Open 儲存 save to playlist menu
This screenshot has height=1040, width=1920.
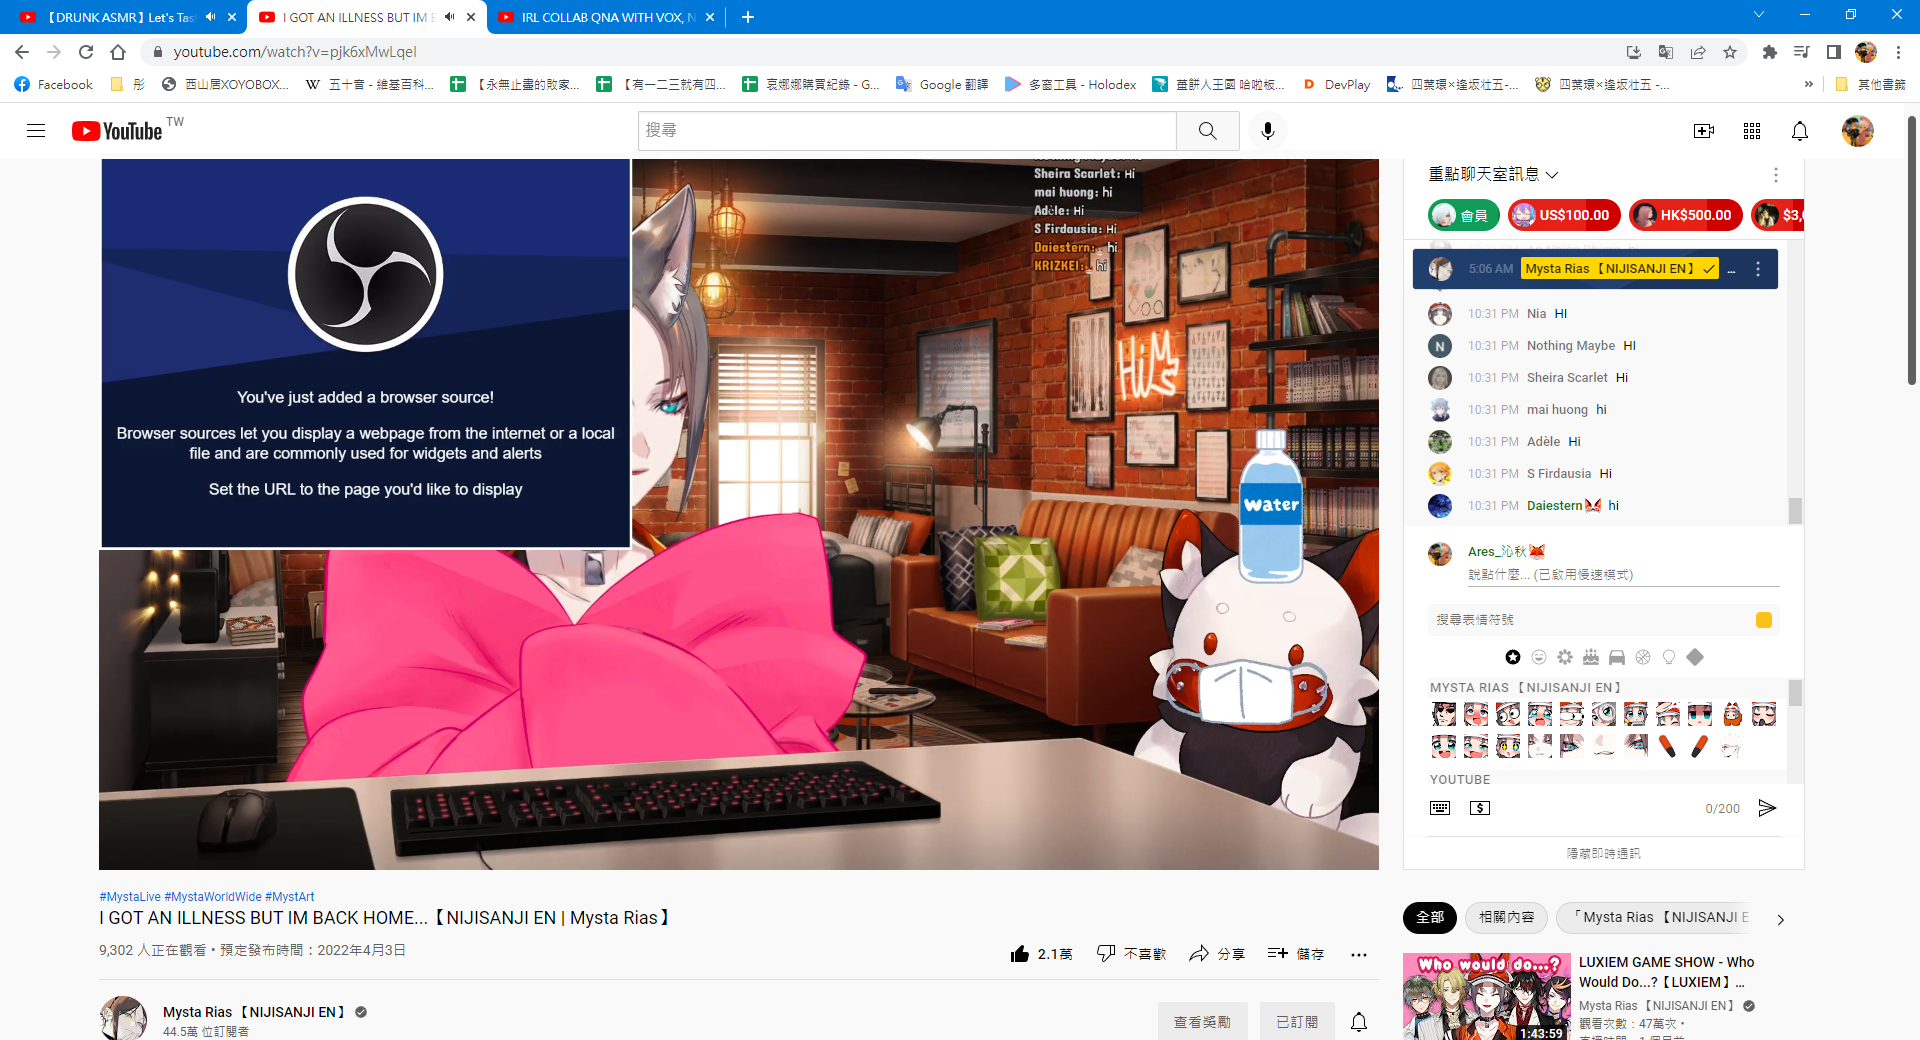click(x=1296, y=954)
